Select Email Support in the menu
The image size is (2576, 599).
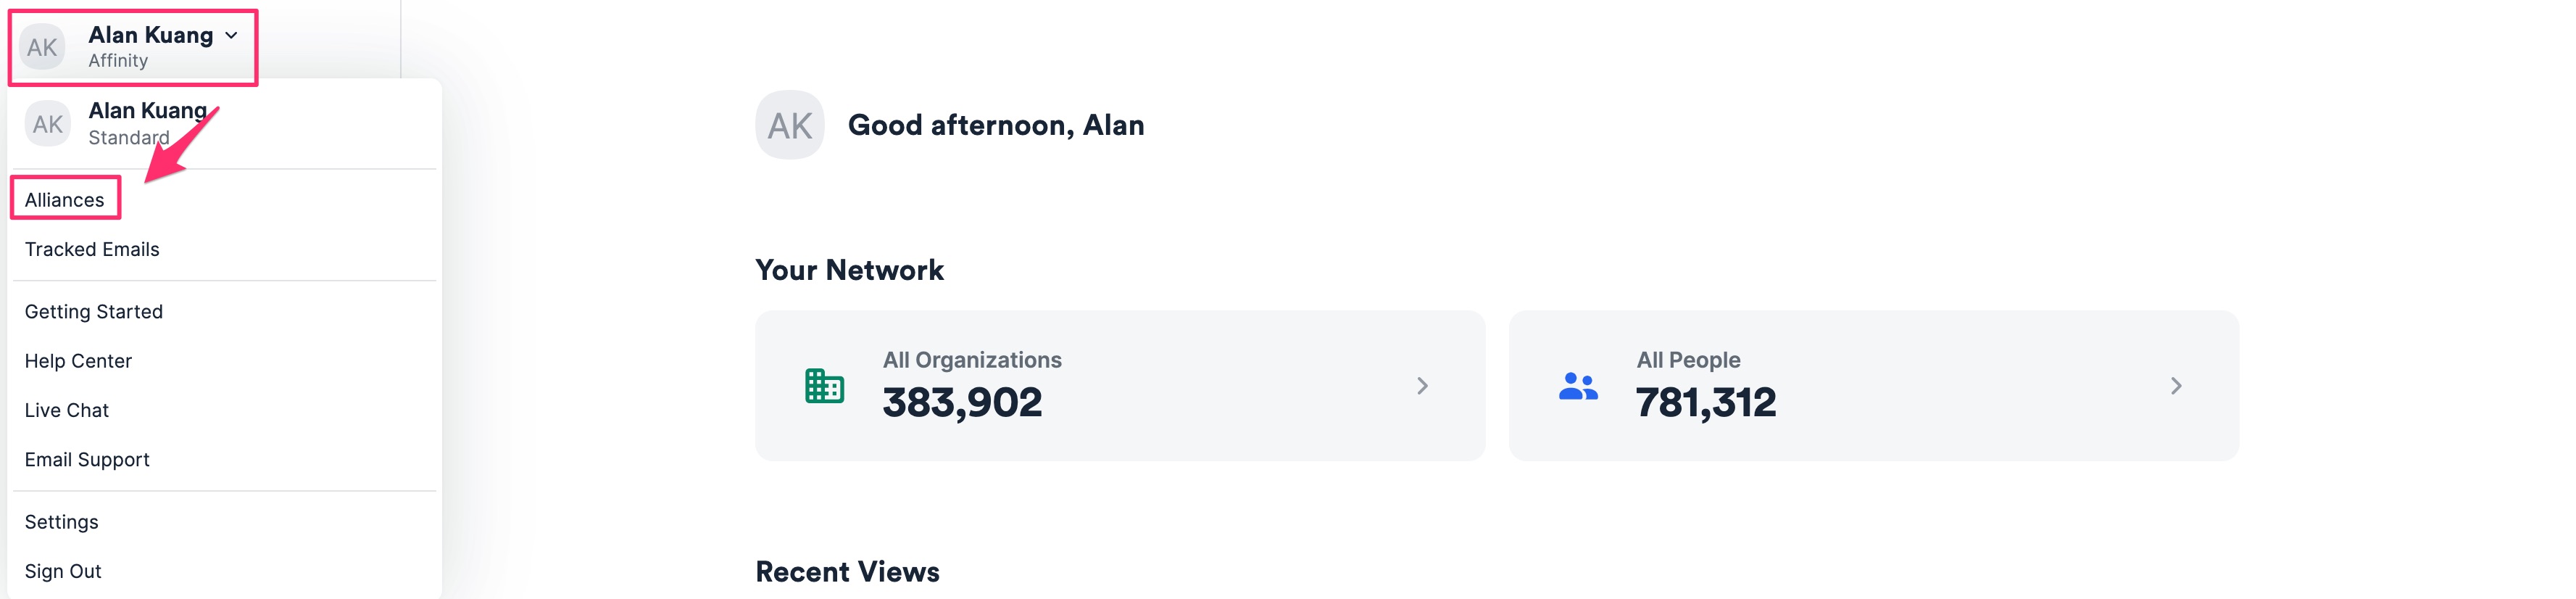[x=87, y=459]
